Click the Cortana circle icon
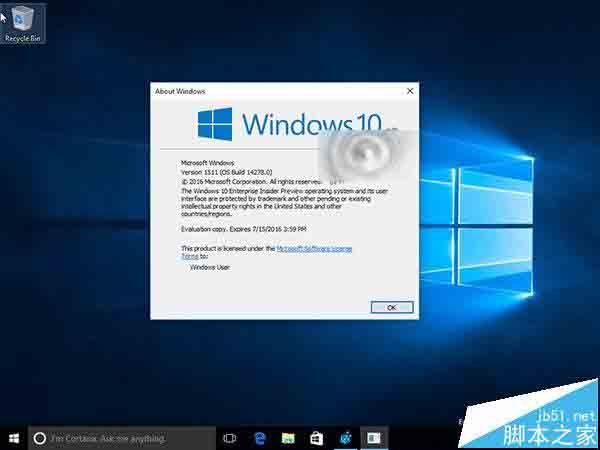600x450 pixels. click(40, 439)
